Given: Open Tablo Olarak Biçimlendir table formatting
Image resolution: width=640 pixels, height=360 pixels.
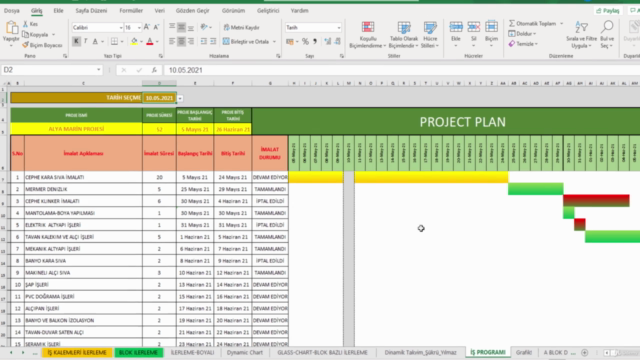Looking at the screenshot, I should tap(404, 35).
